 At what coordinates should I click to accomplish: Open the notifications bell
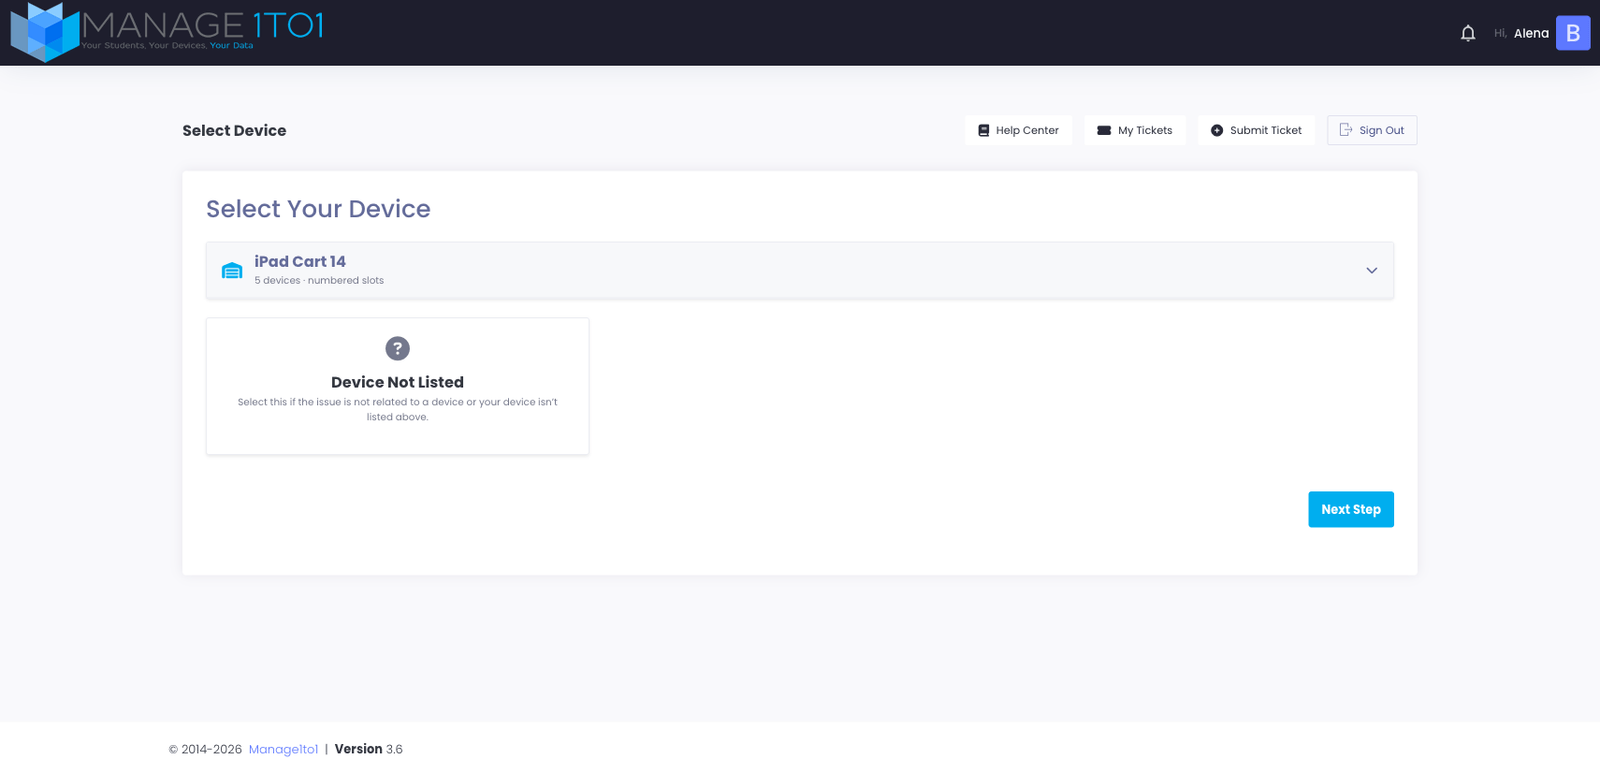tap(1468, 33)
